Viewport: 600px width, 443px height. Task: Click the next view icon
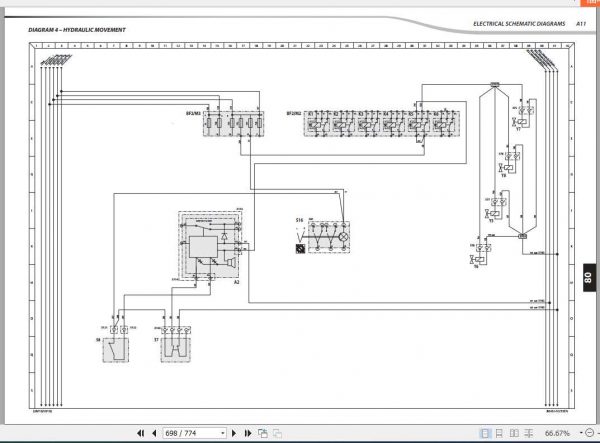(x=277, y=433)
